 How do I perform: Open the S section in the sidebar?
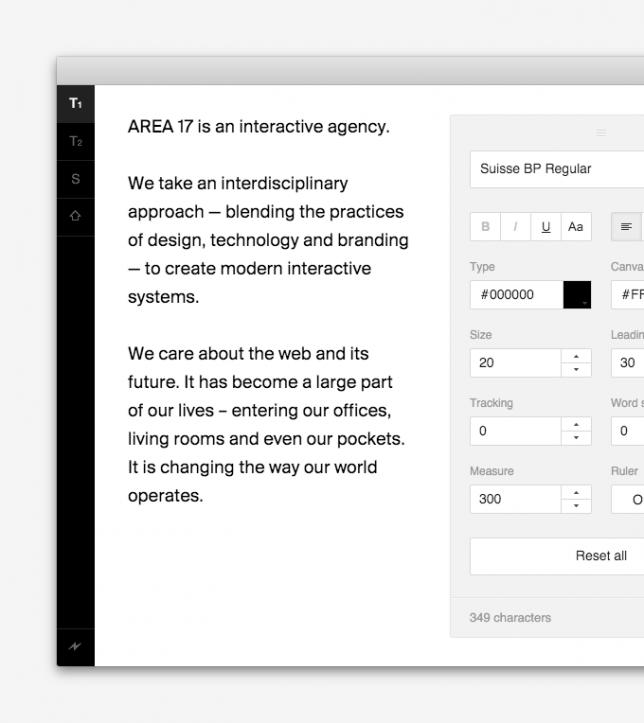pyautogui.click(x=76, y=179)
